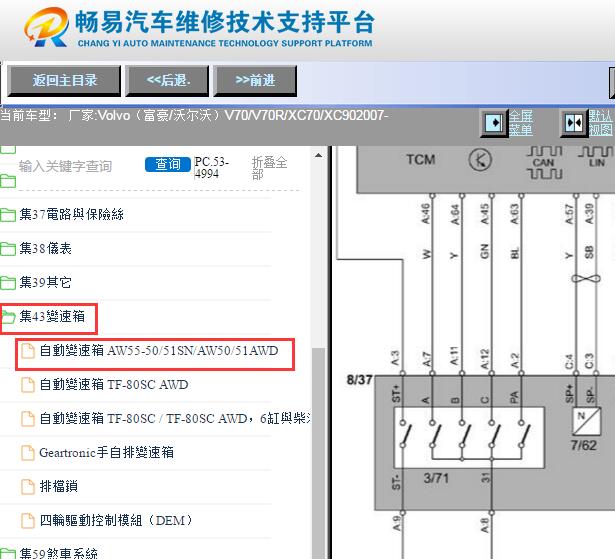This screenshot has width=615, height=559.
Task: Click sensor symbol labeled 7/62
Action: pyautogui.click(x=587, y=422)
